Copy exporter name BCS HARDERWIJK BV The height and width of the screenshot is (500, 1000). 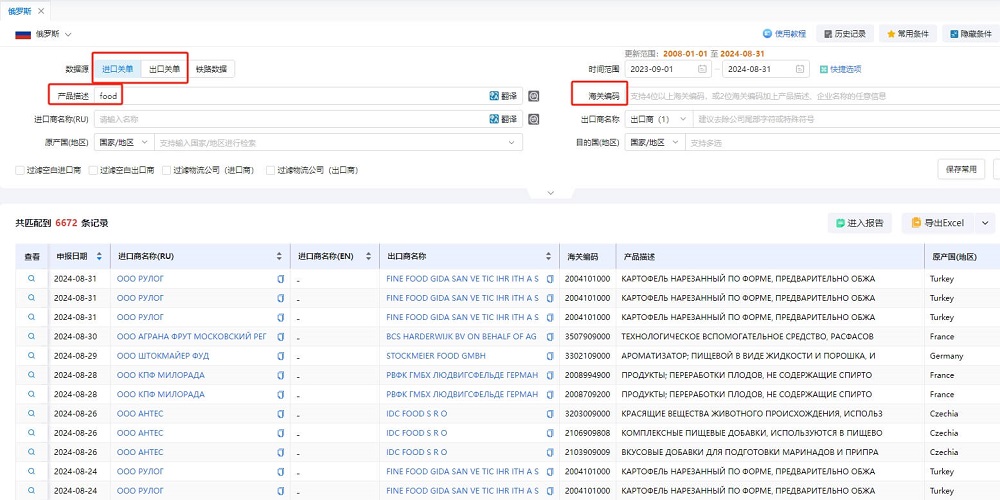click(550, 337)
